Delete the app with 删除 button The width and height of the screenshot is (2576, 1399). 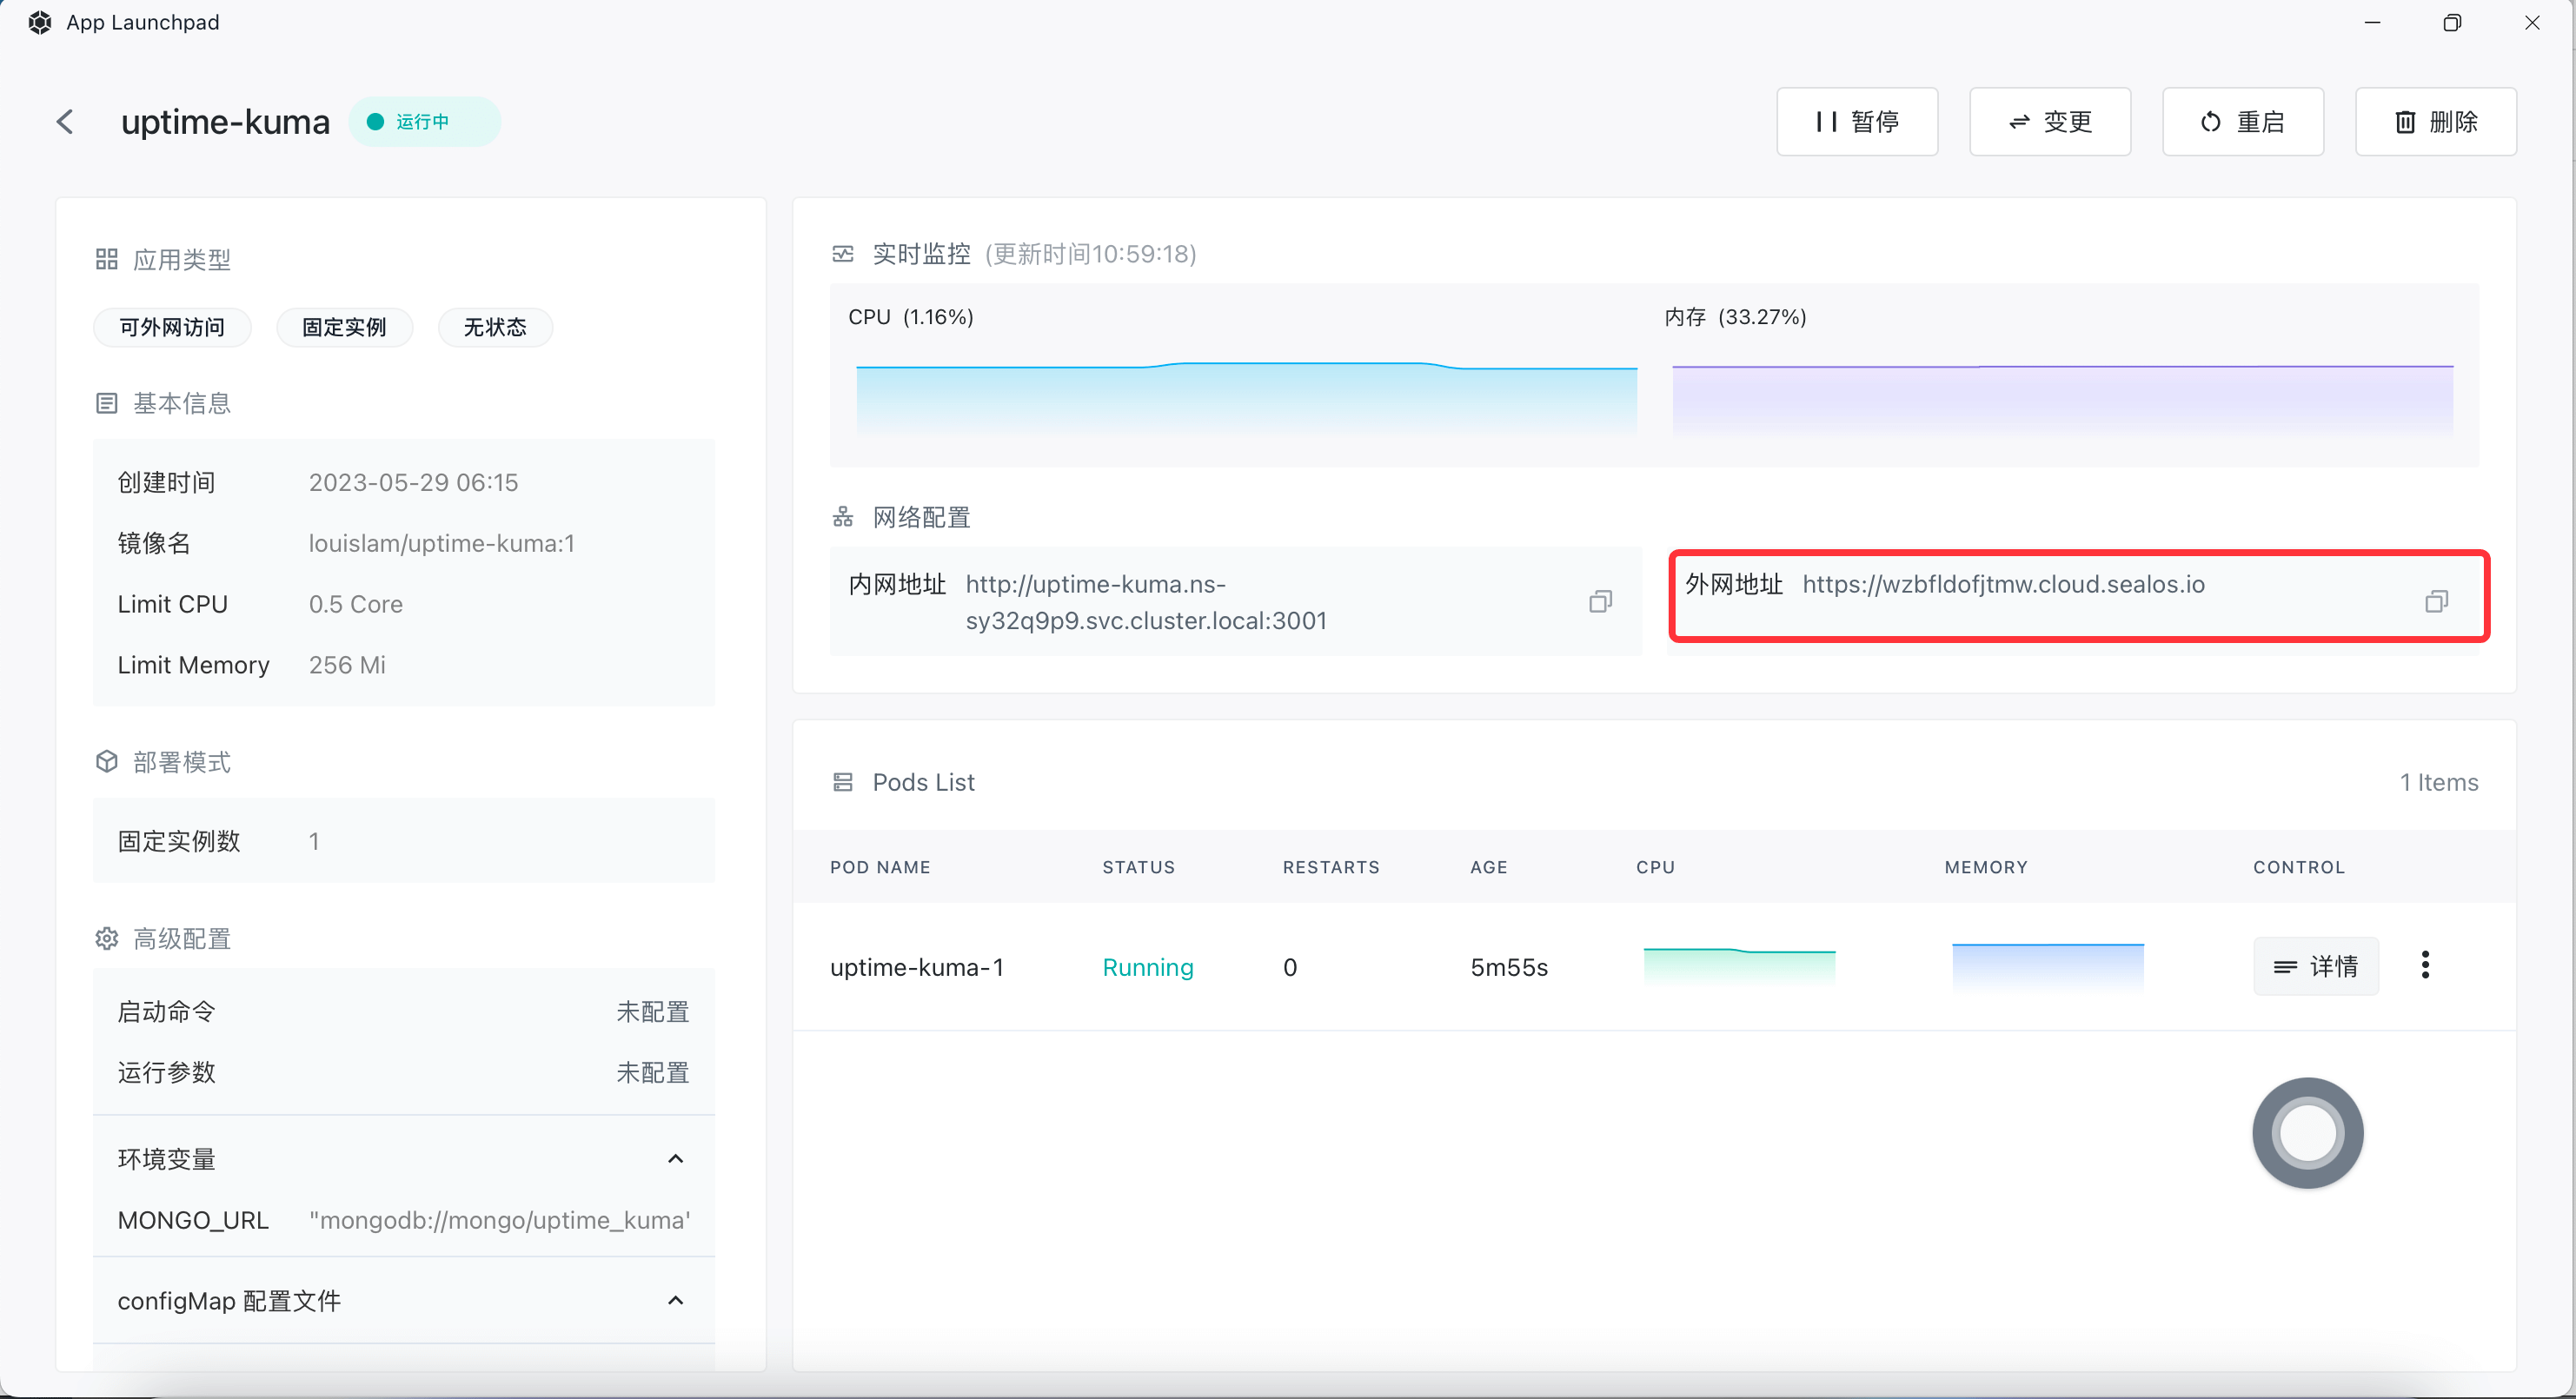[2436, 122]
